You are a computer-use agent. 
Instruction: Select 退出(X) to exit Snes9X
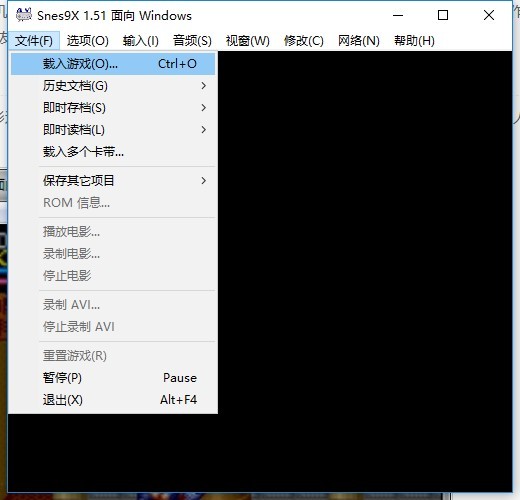[x=113, y=400]
